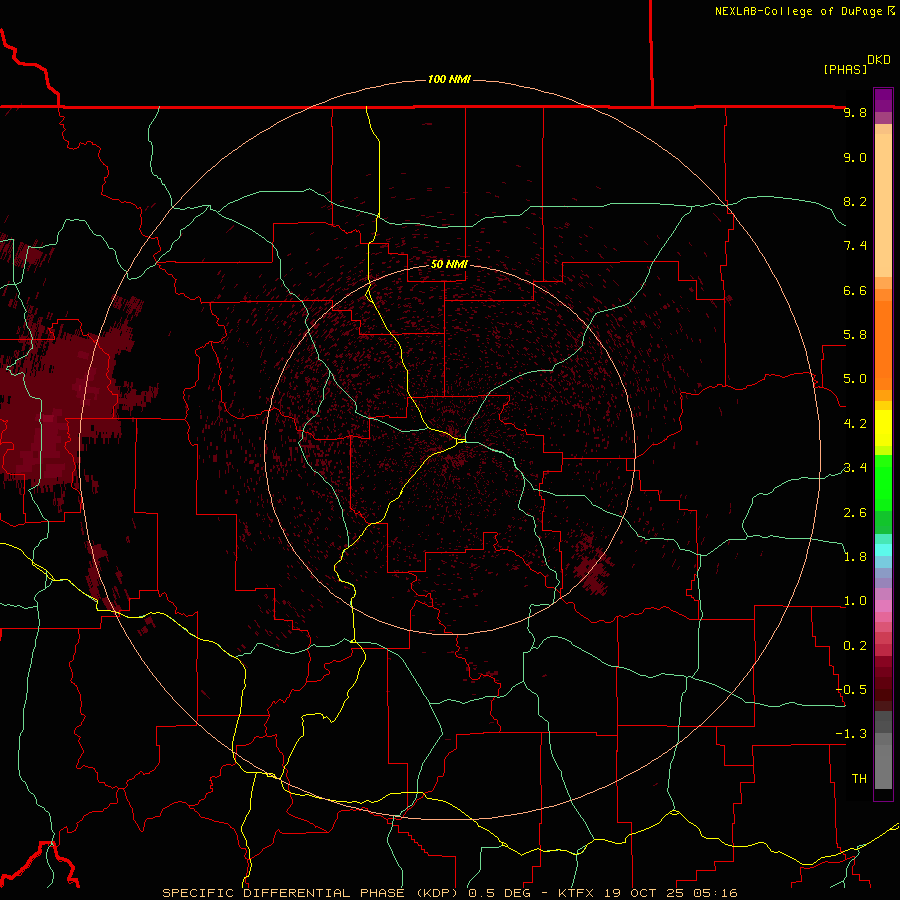Click the 5.8 value on color scale
900x900 pixels.
(x=855, y=335)
